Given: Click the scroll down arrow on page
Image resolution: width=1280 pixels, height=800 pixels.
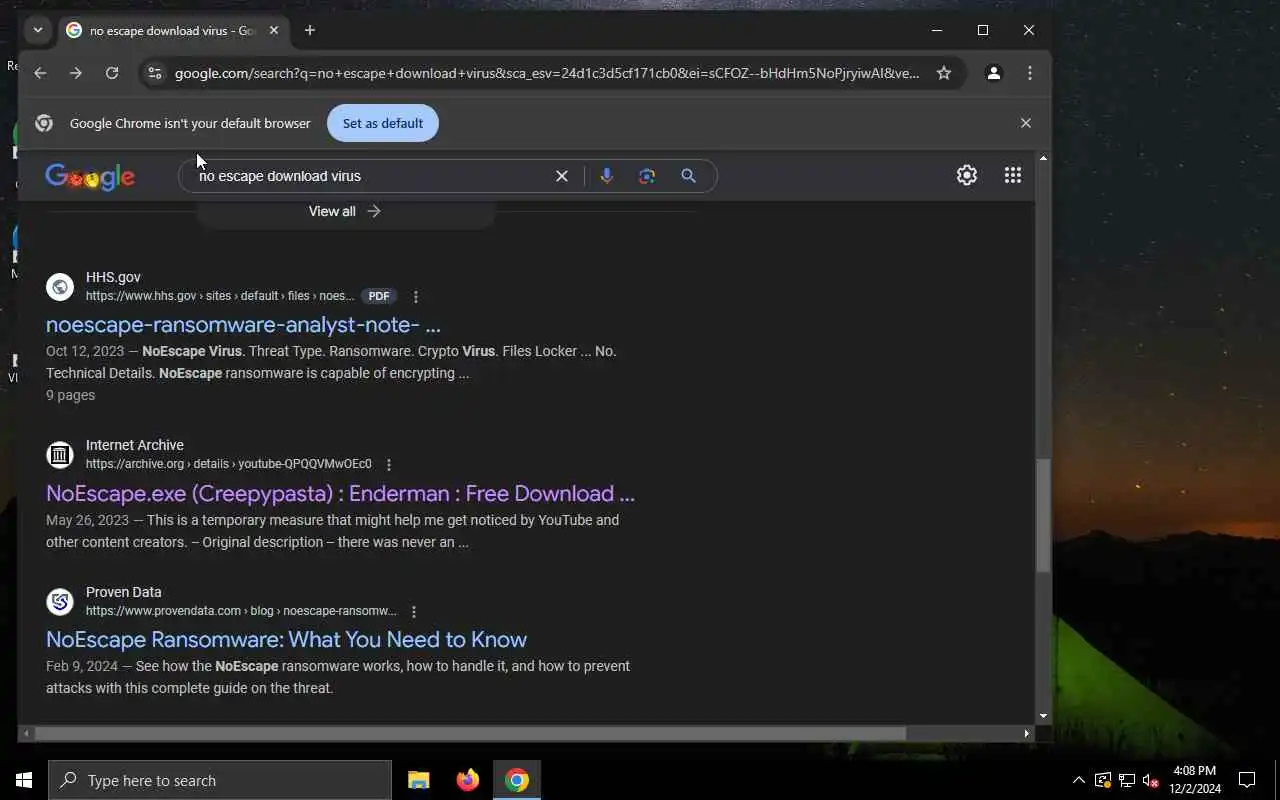Looking at the screenshot, I should tap(1043, 716).
